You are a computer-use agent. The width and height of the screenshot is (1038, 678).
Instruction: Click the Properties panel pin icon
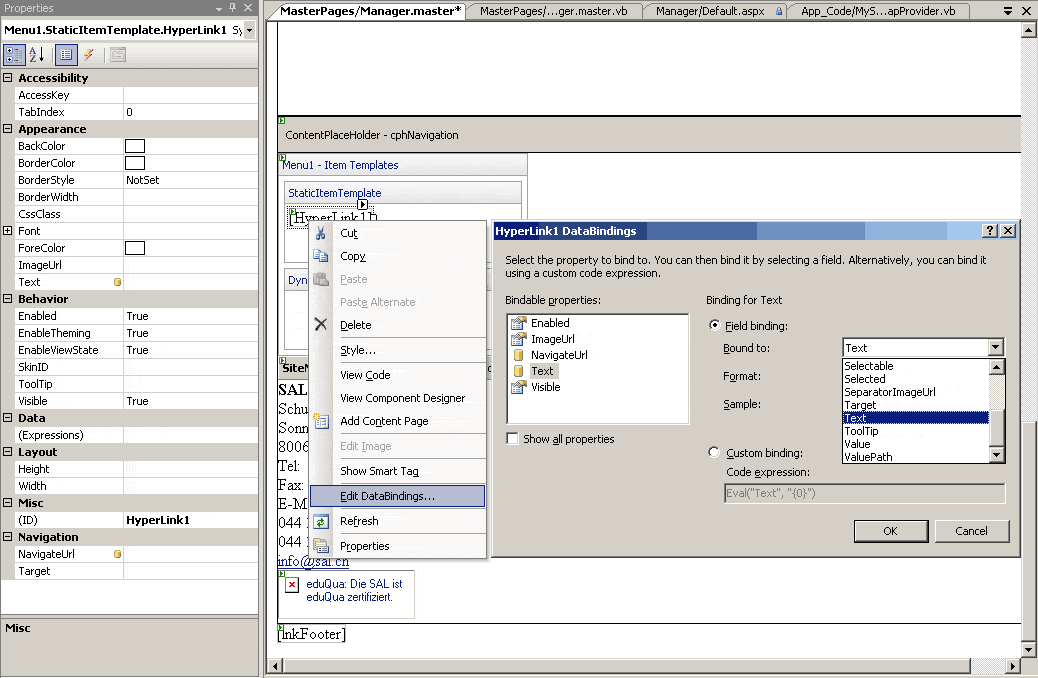(232, 7)
